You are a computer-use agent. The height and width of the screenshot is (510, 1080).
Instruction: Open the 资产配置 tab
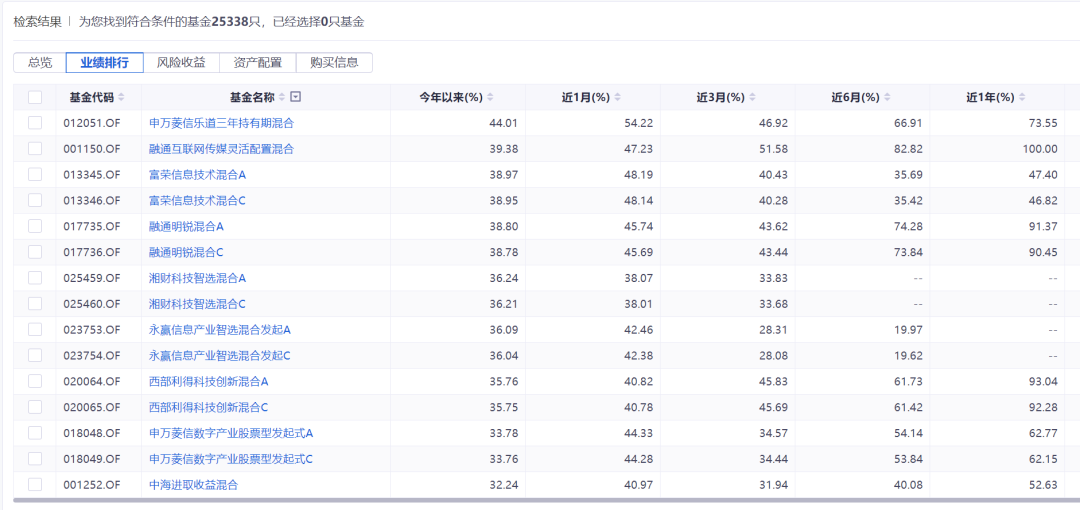(x=258, y=62)
